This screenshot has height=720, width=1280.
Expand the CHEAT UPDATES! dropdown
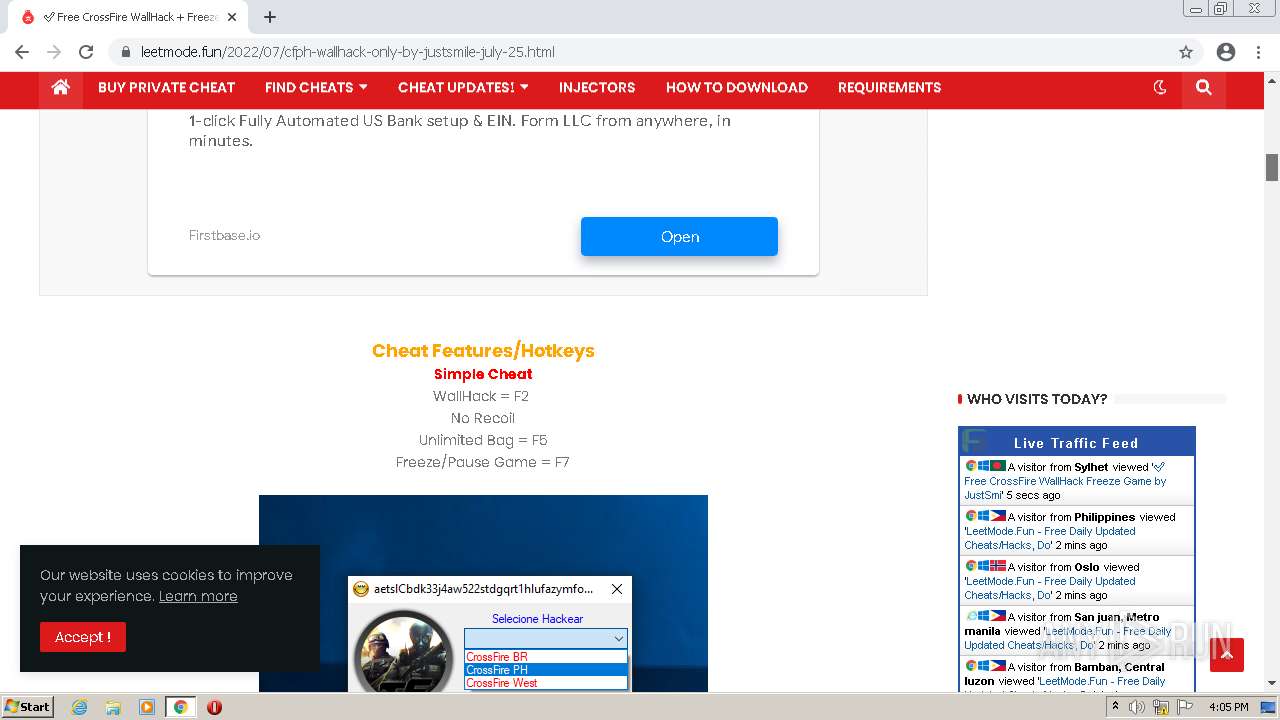463,87
